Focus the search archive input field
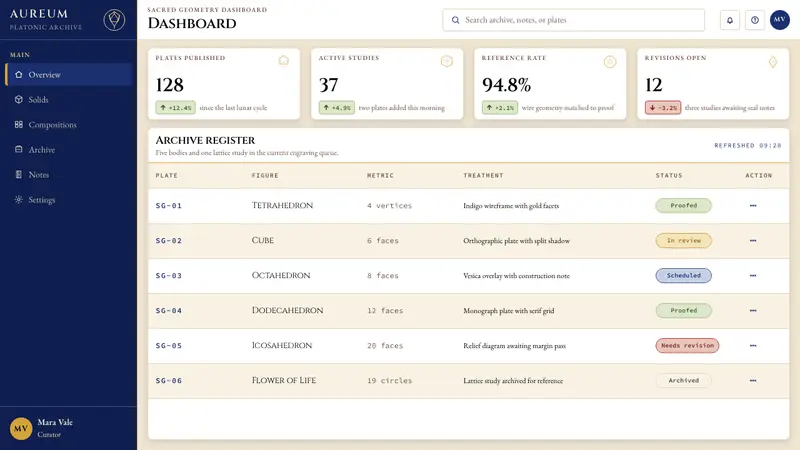 pos(573,20)
